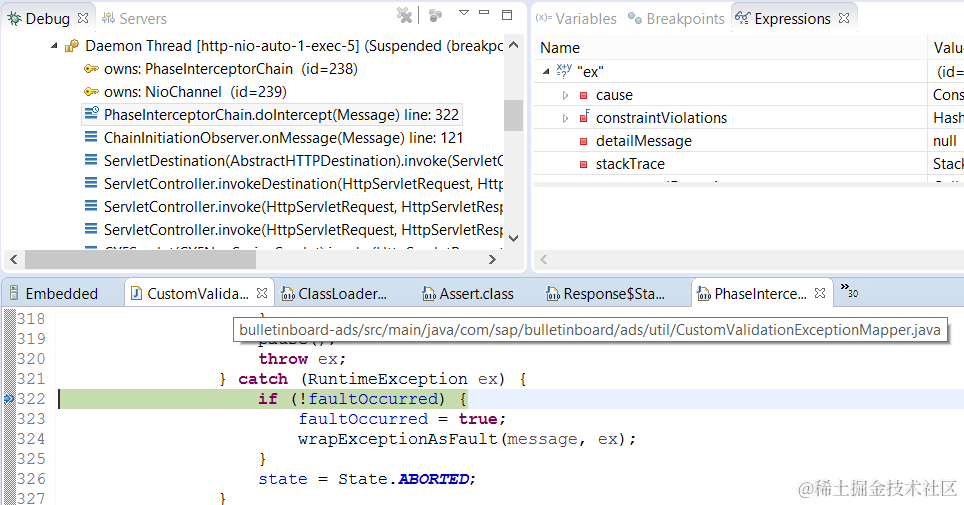Click wrapExceptionAsFault call on line 324
Screen dimensions: 964x505
pyautogui.click(x=398, y=439)
